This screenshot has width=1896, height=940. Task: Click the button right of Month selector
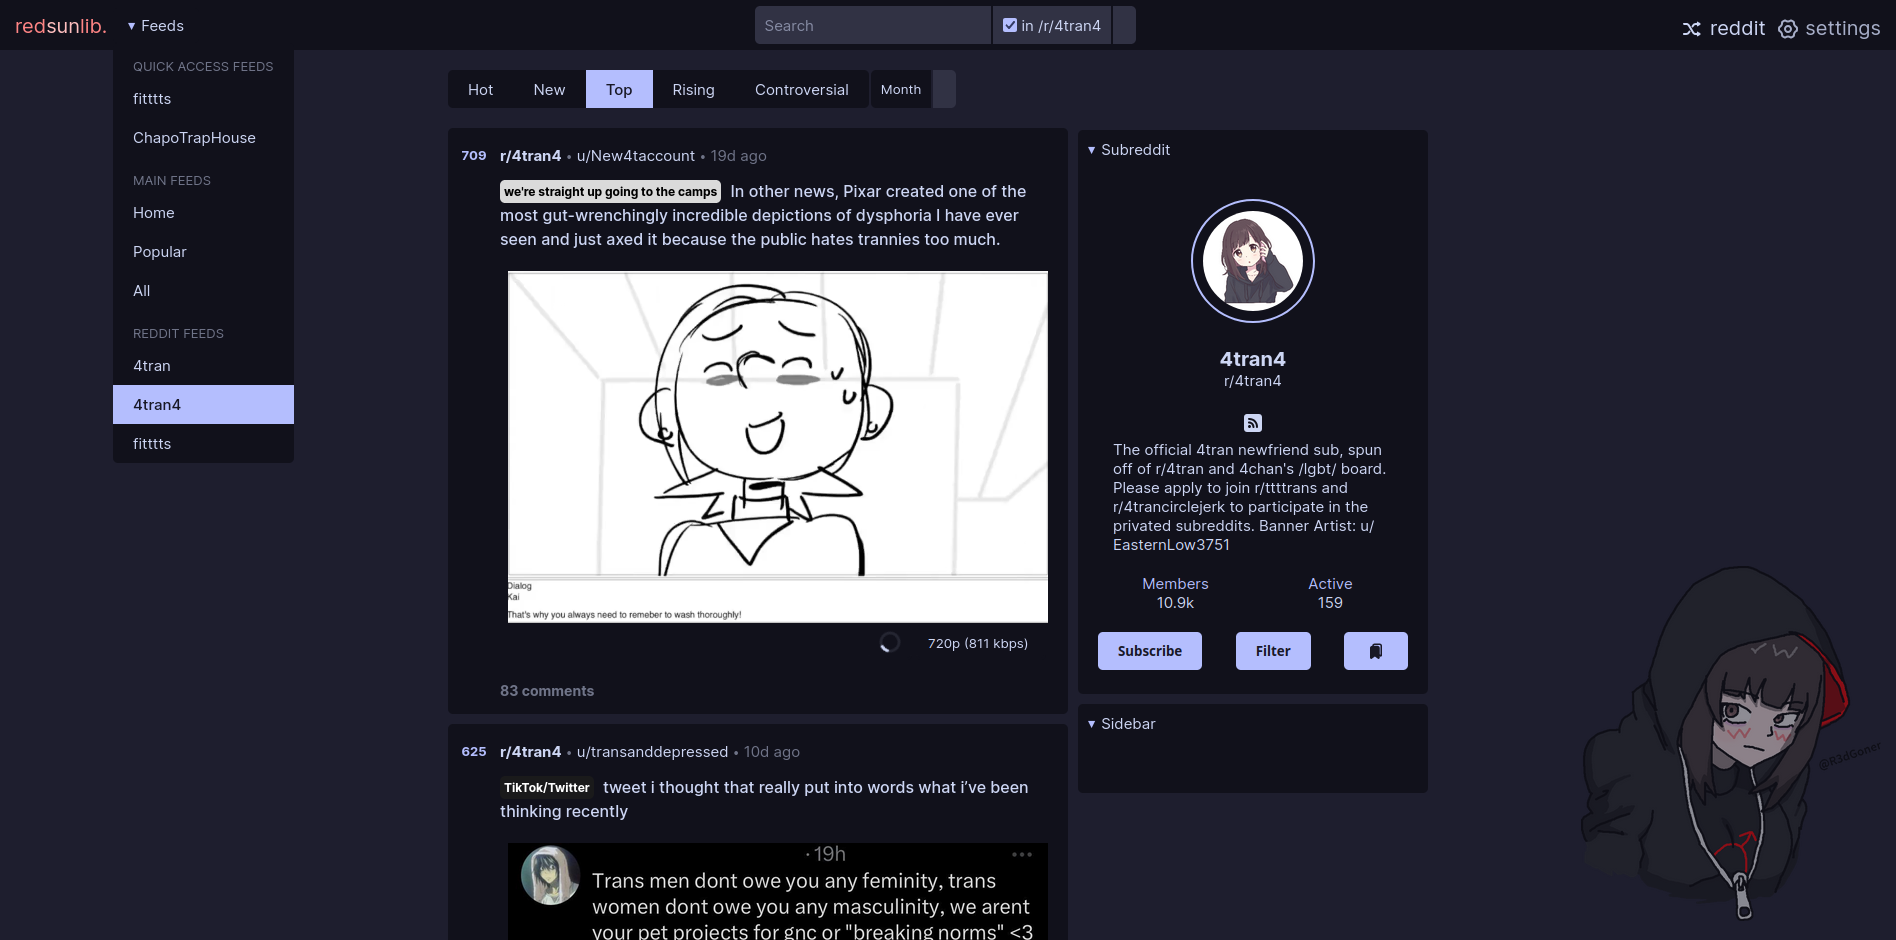944,89
